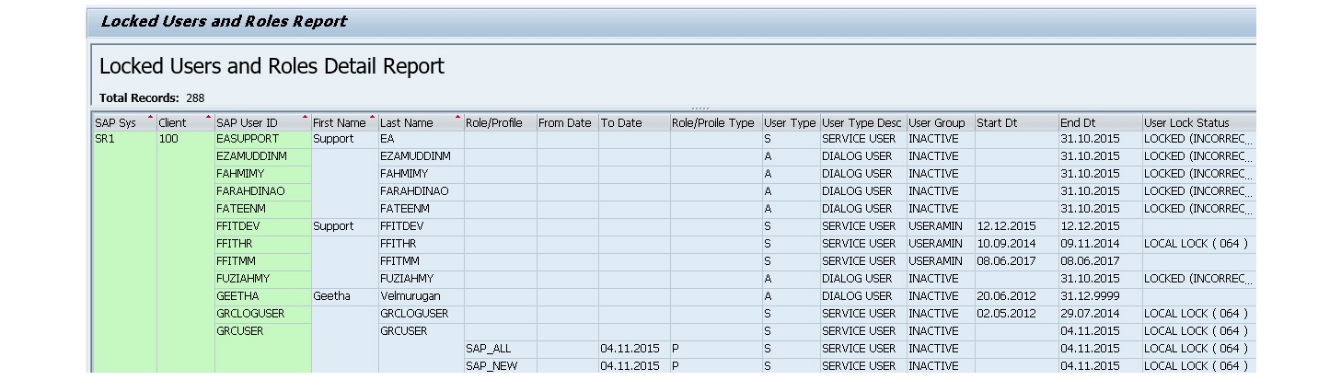Click the User Type column header
The image size is (1341, 379).
(x=790, y=122)
